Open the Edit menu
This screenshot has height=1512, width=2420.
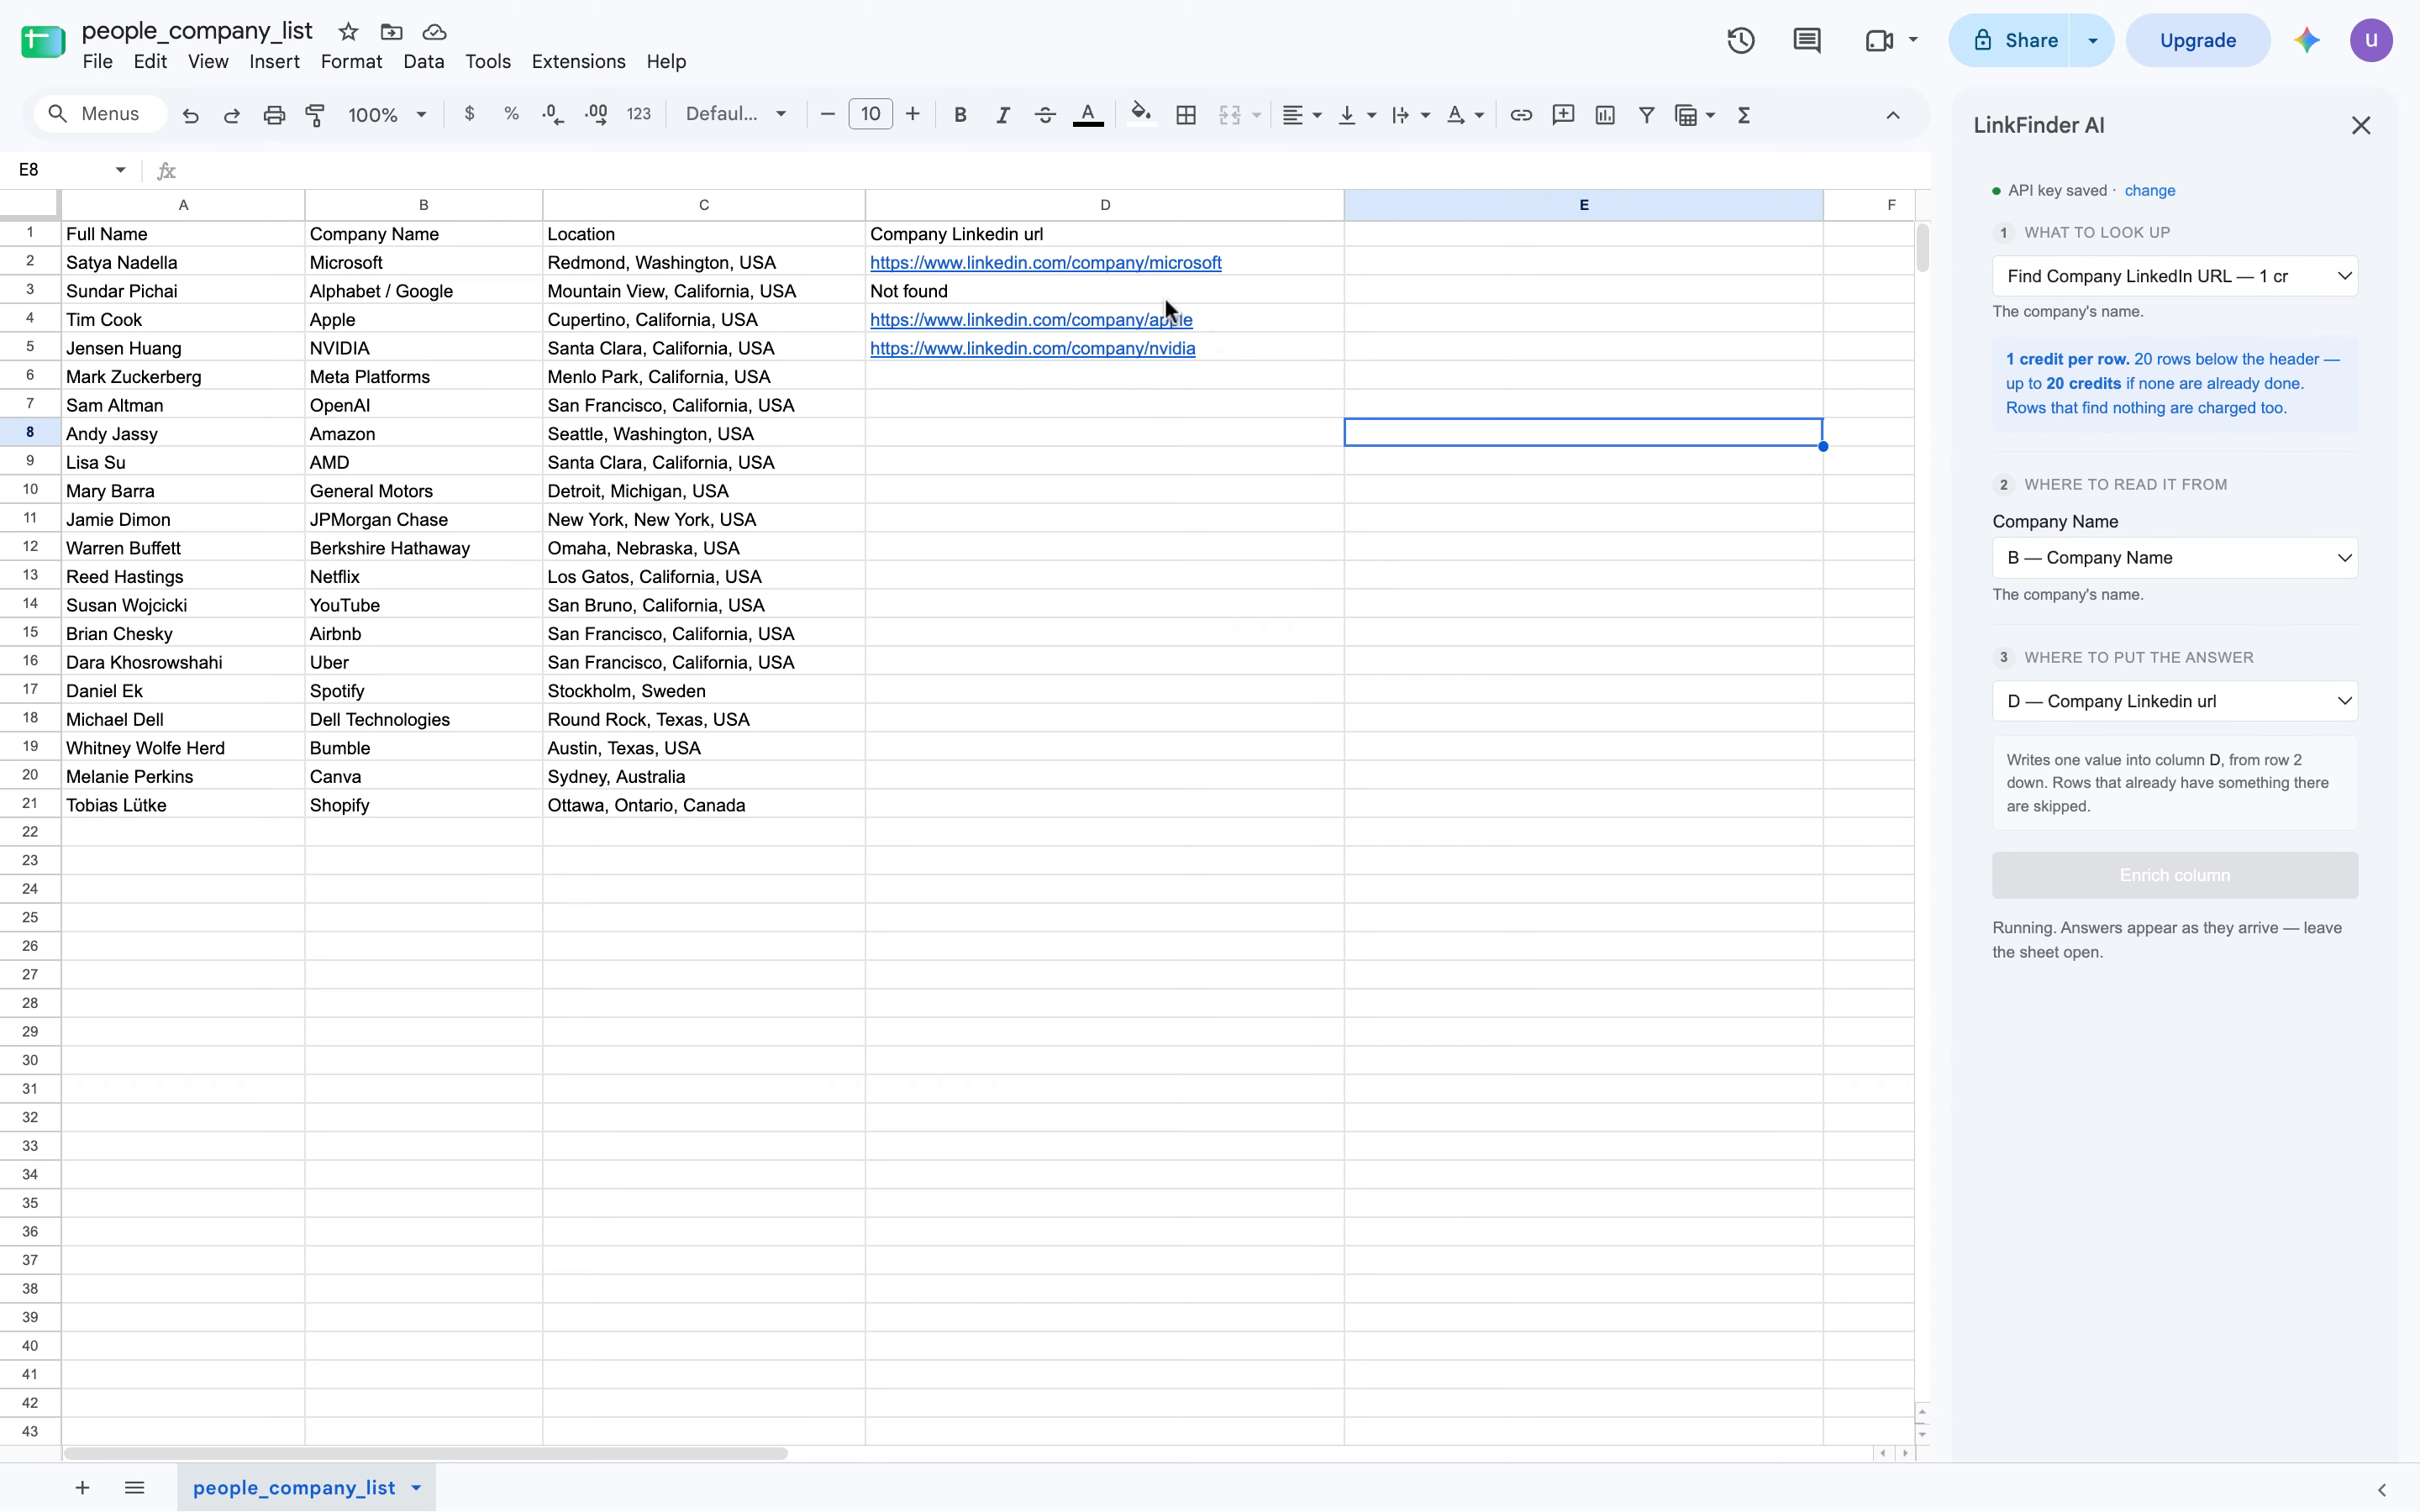150,61
